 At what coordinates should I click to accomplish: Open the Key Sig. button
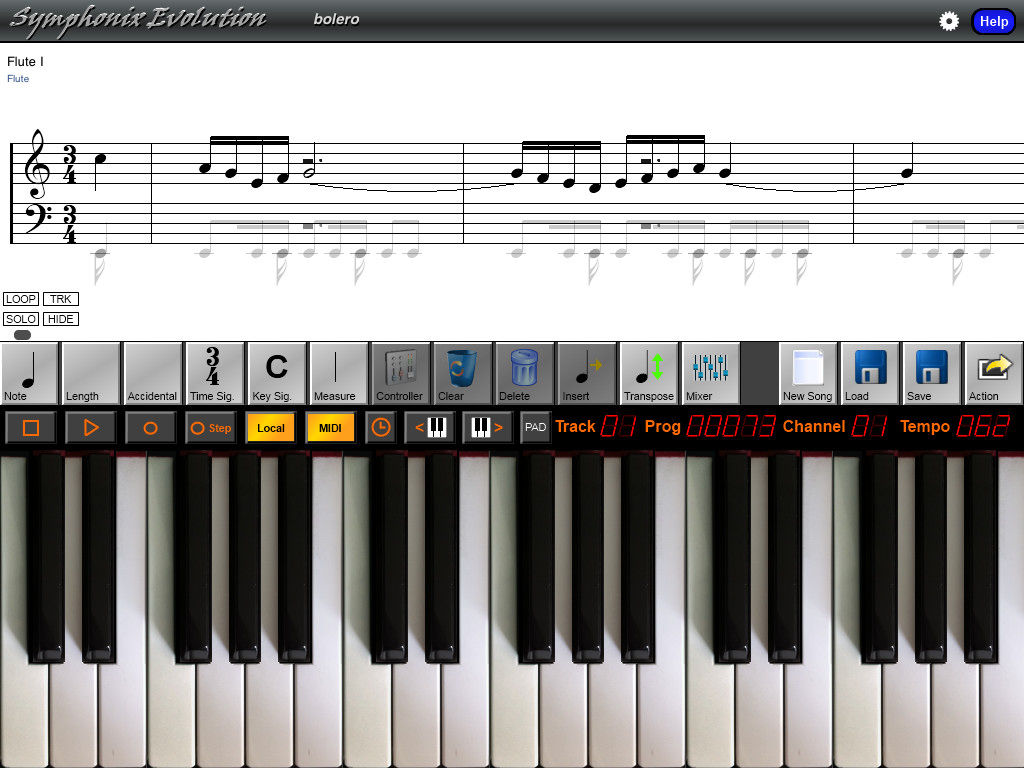coord(276,374)
